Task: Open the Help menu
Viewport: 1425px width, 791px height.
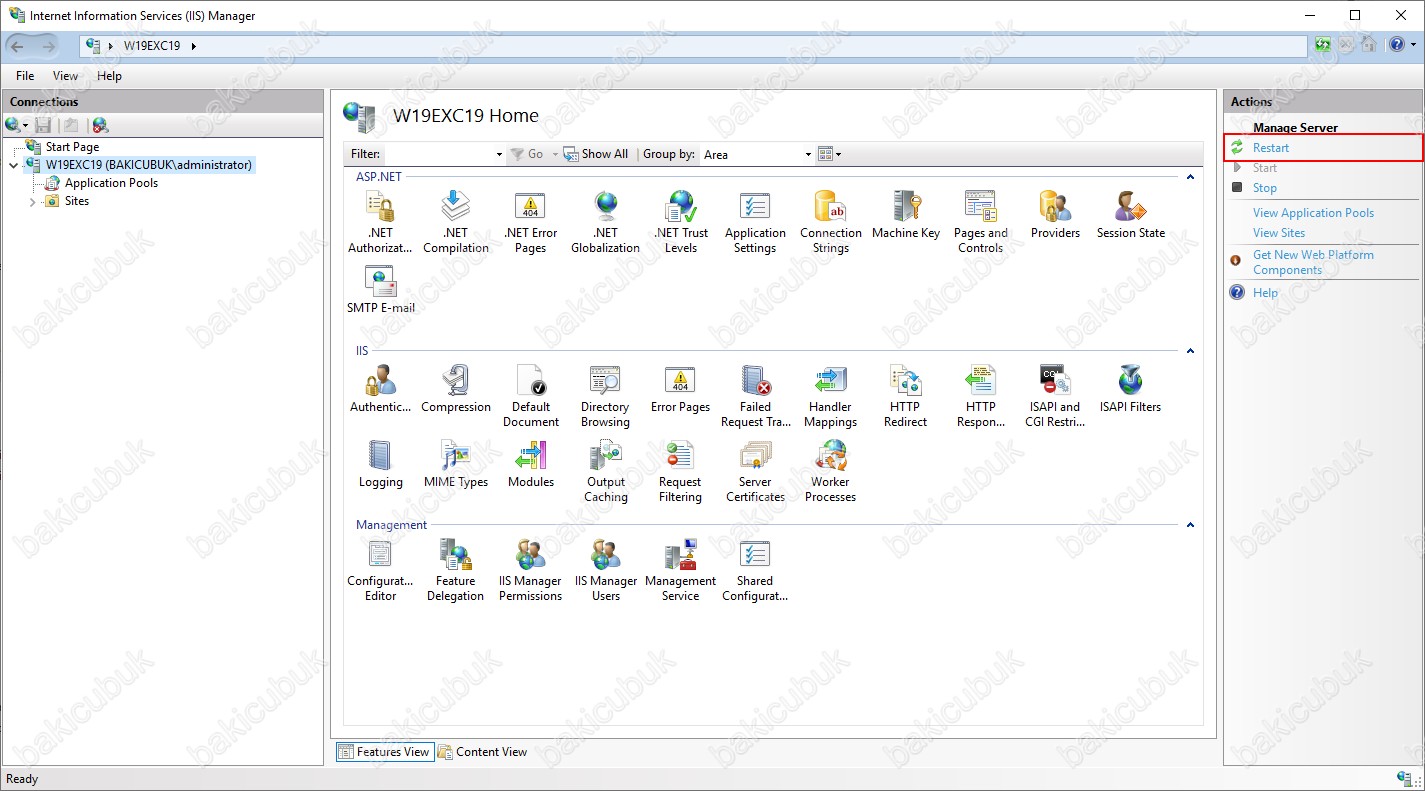Action: (109, 76)
